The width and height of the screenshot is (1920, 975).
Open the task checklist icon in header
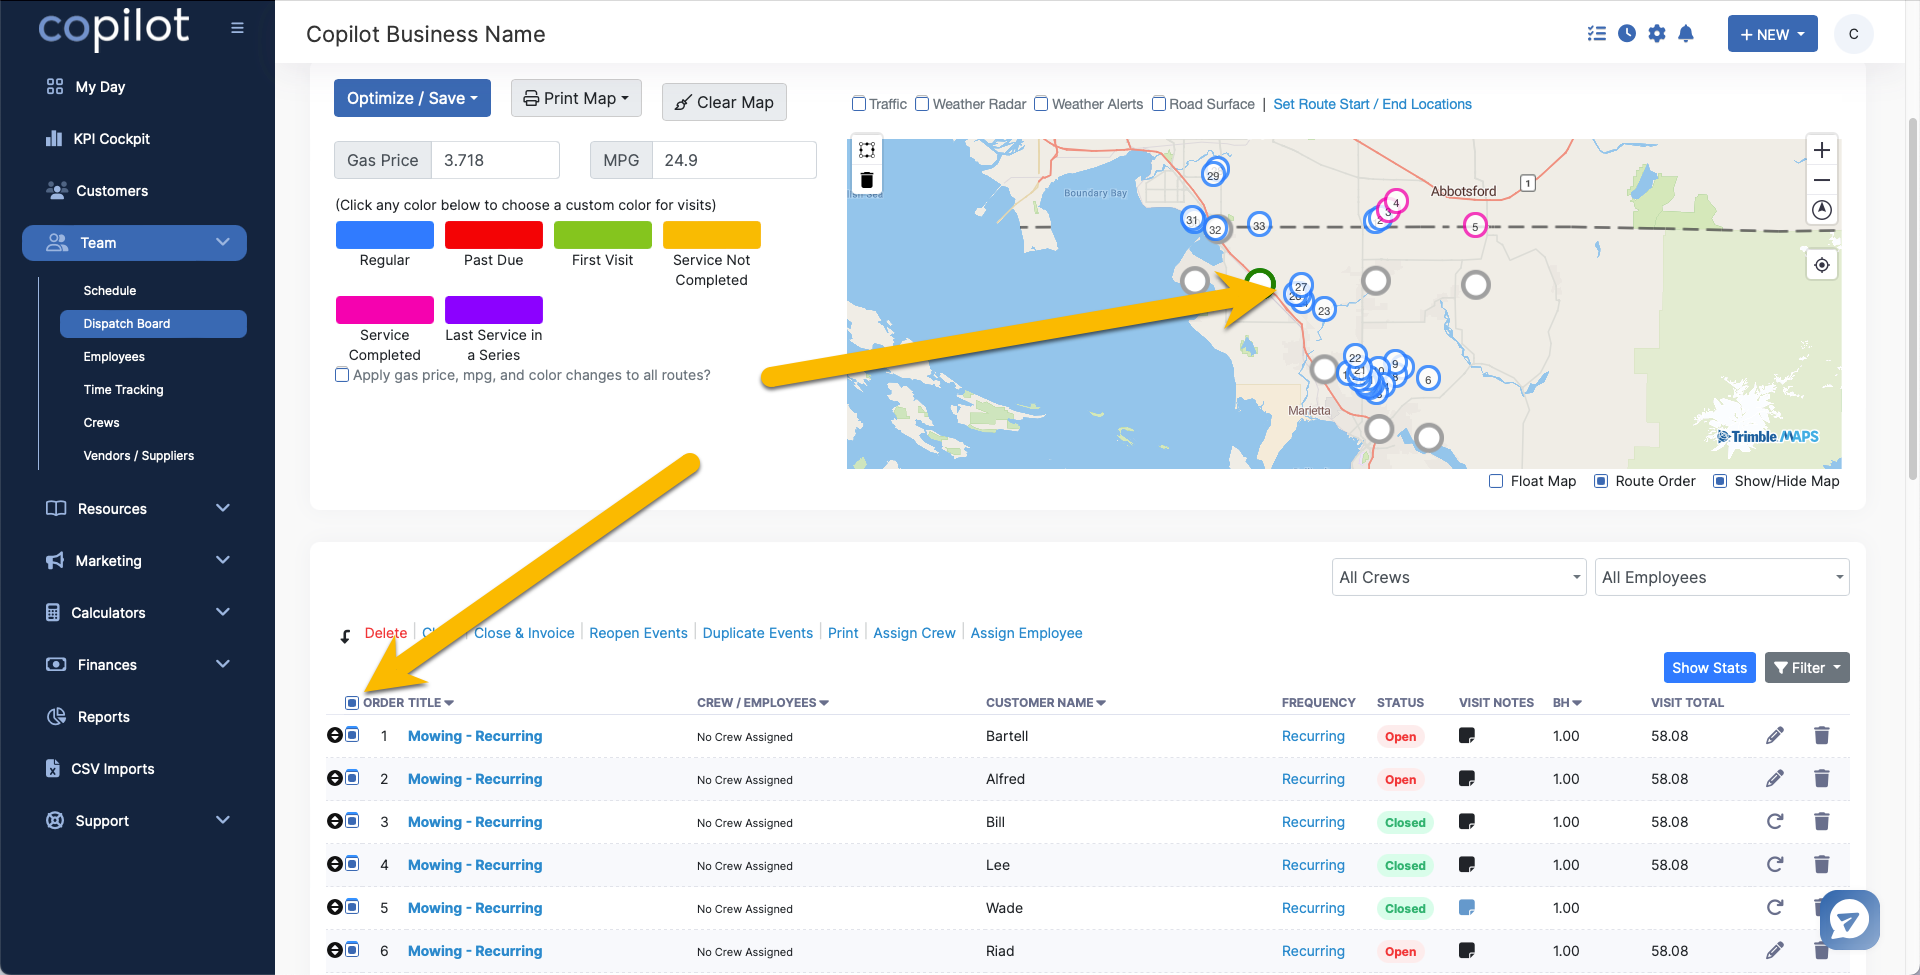coord(1597,34)
